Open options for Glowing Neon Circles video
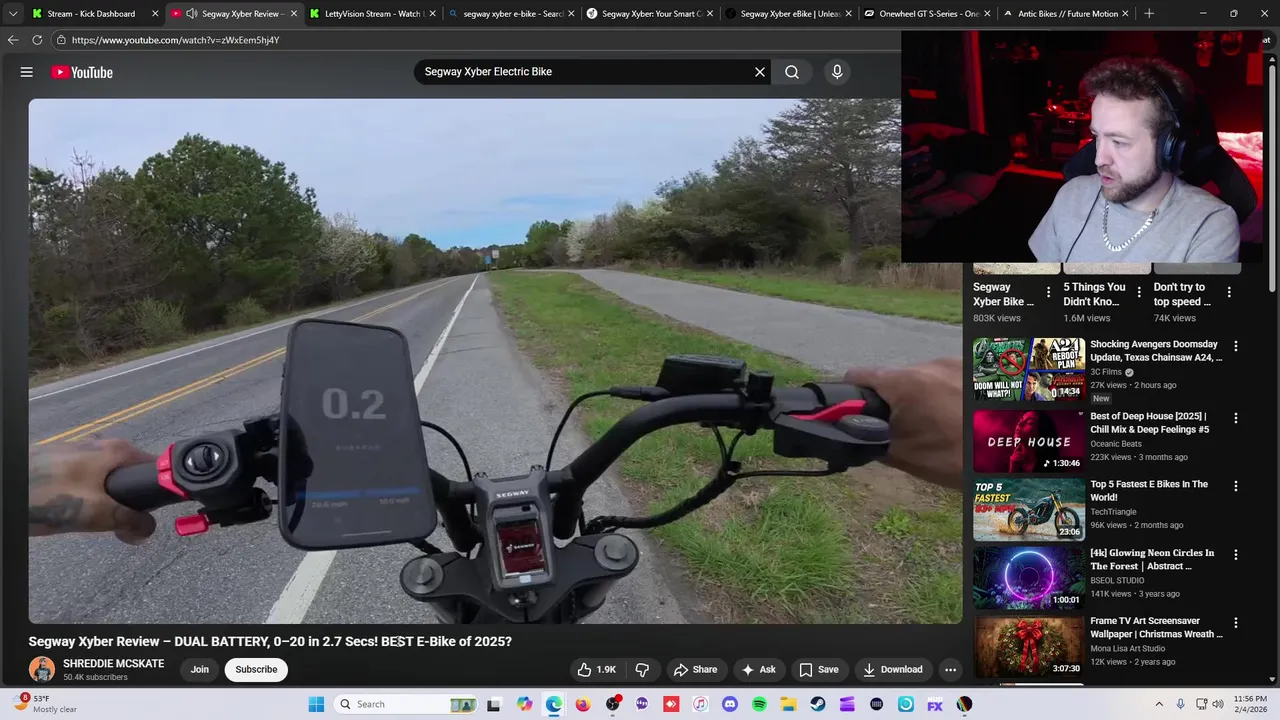This screenshot has height=720, width=1280. pos(1236,555)
